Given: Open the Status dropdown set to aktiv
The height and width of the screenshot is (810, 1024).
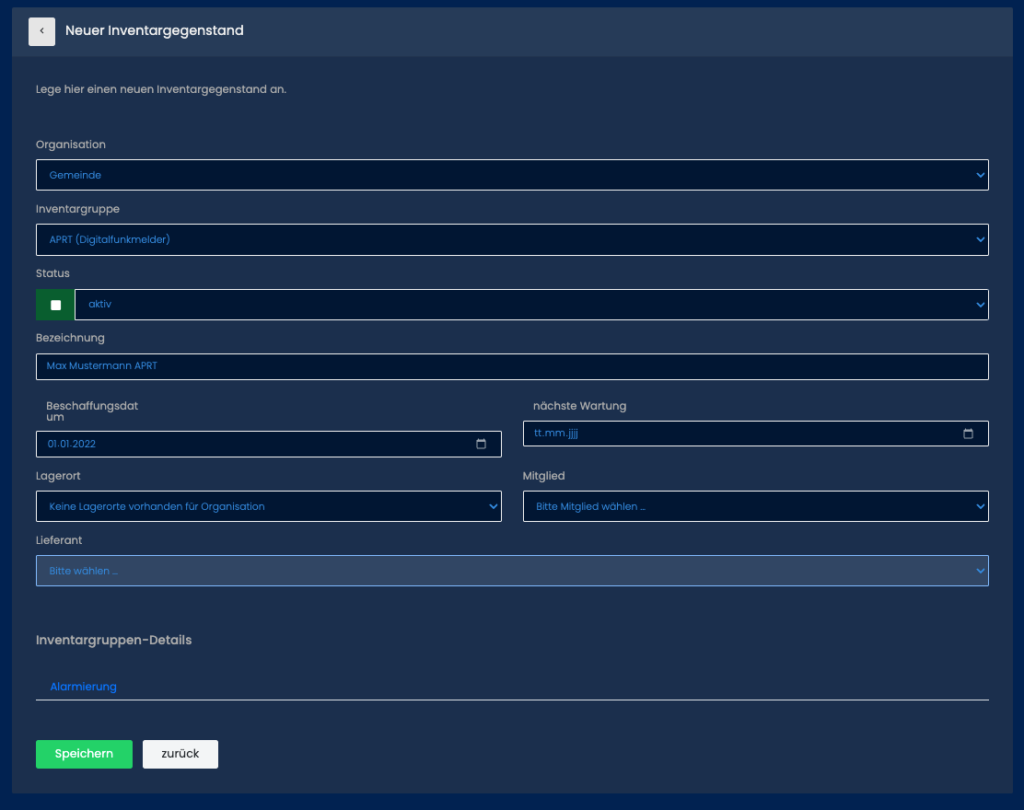Looking at the screenshot, I should coord(531,305).
